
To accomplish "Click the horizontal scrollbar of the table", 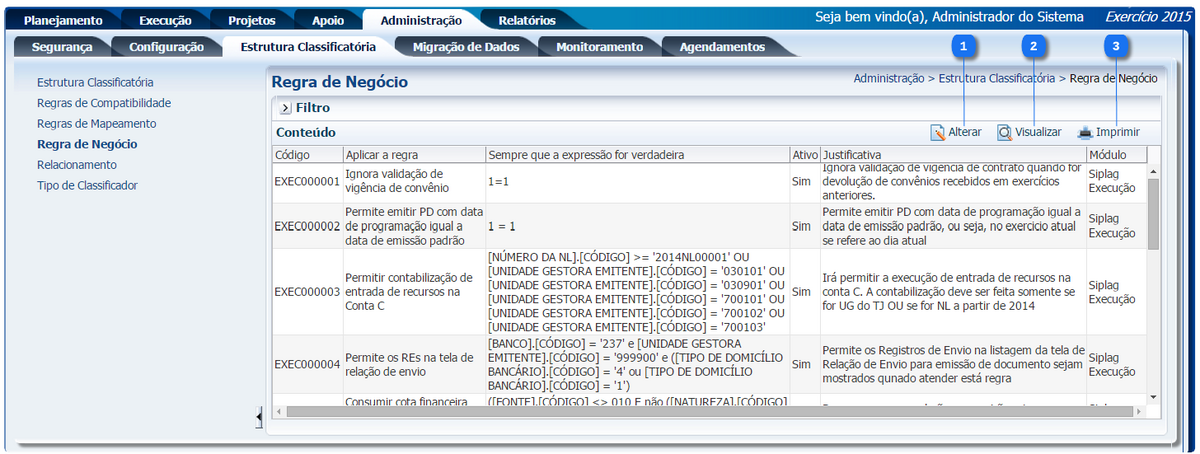I will pyautogui.click(x=700, y=411).
